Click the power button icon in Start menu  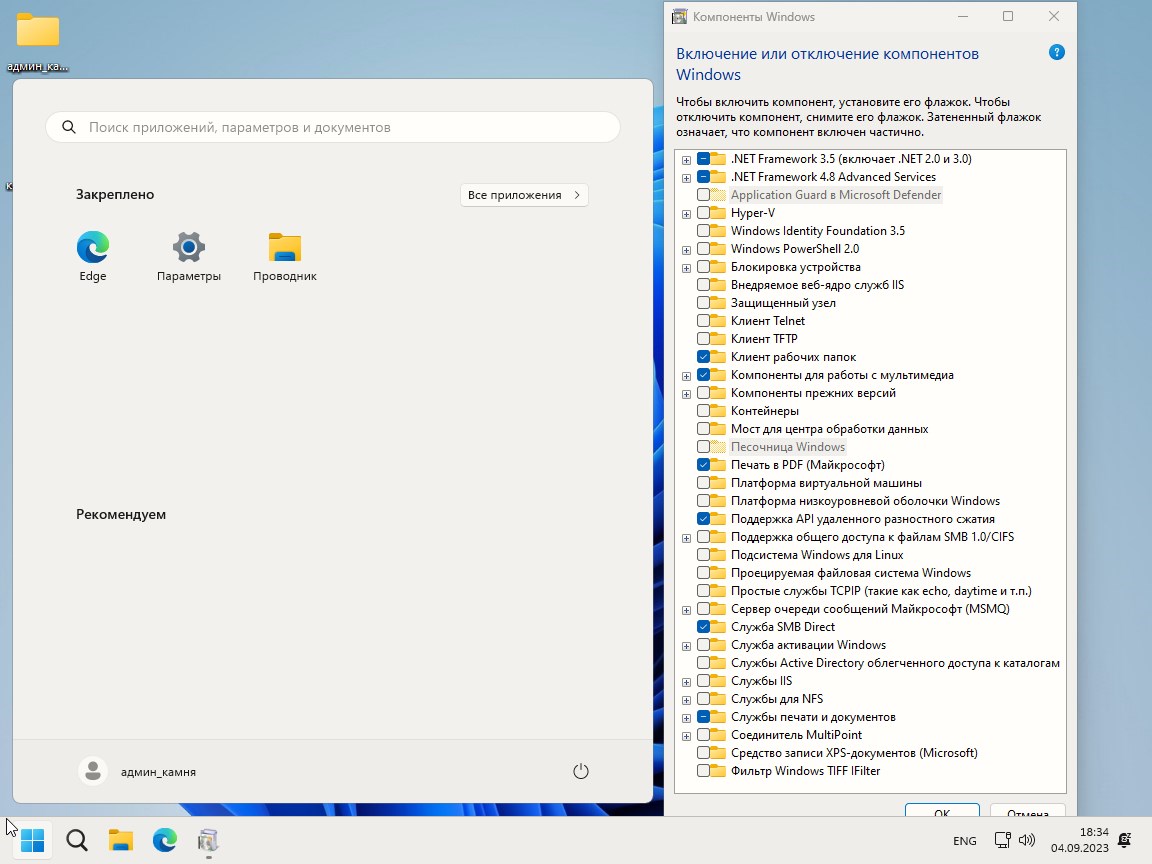[580, 771]
